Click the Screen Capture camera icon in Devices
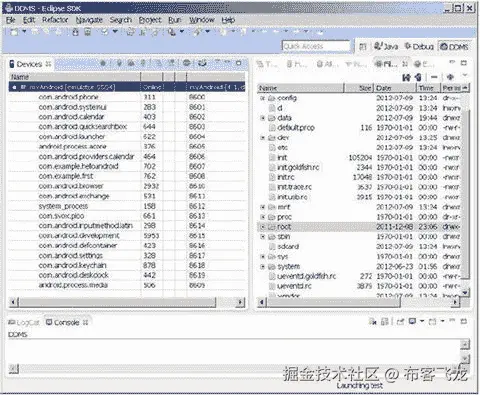 [x=202, y=63]
